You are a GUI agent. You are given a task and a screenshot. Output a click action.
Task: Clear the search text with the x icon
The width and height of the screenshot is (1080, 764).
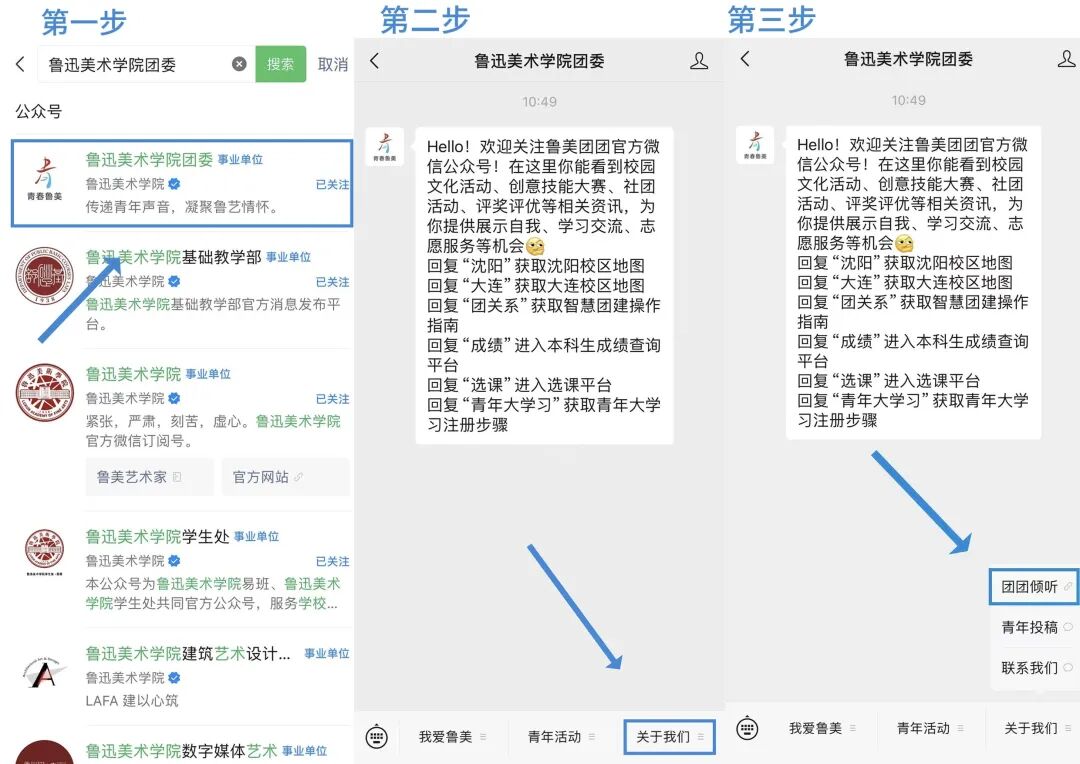(x=239, y=64)
